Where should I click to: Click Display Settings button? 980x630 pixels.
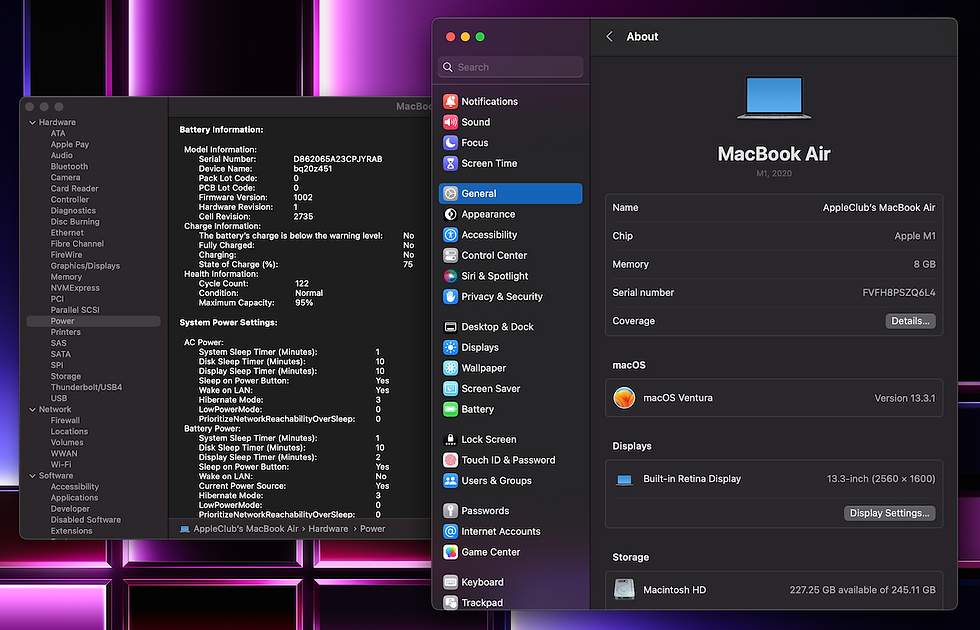pyautogui.click(x=889, y=512)
